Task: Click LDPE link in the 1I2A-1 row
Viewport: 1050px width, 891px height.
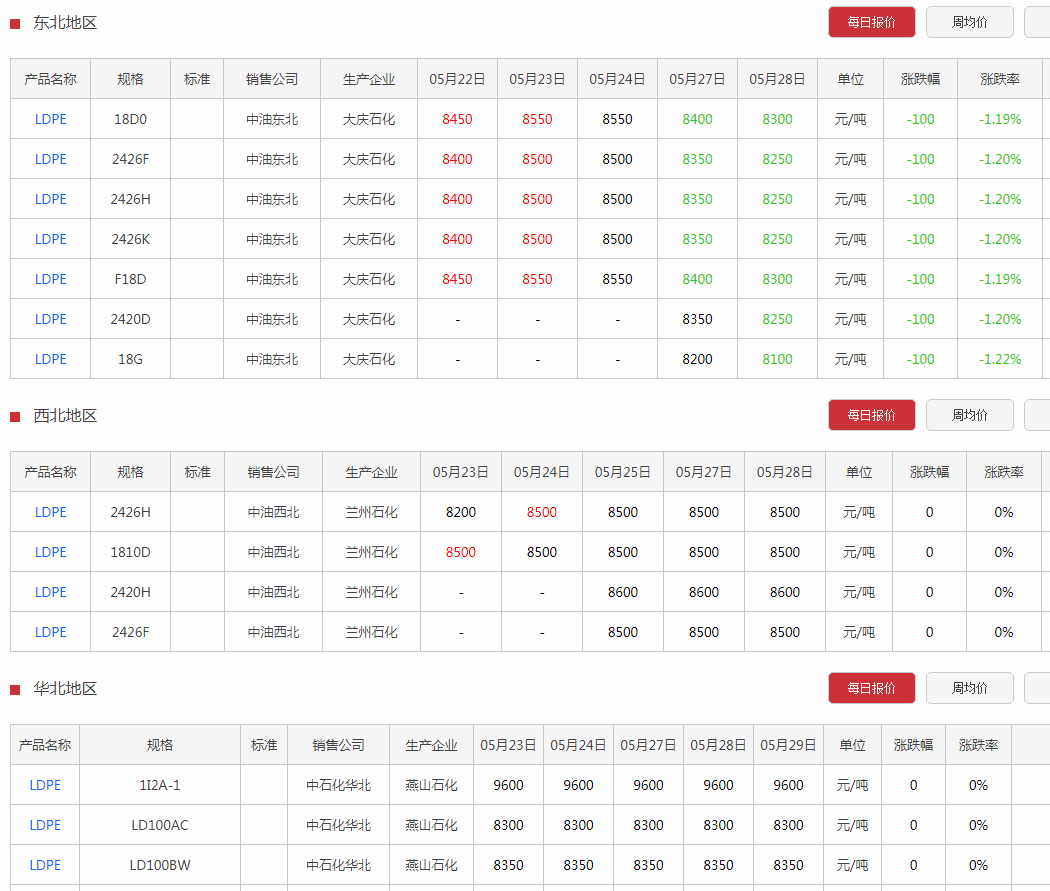Action: tap(45, 785)
